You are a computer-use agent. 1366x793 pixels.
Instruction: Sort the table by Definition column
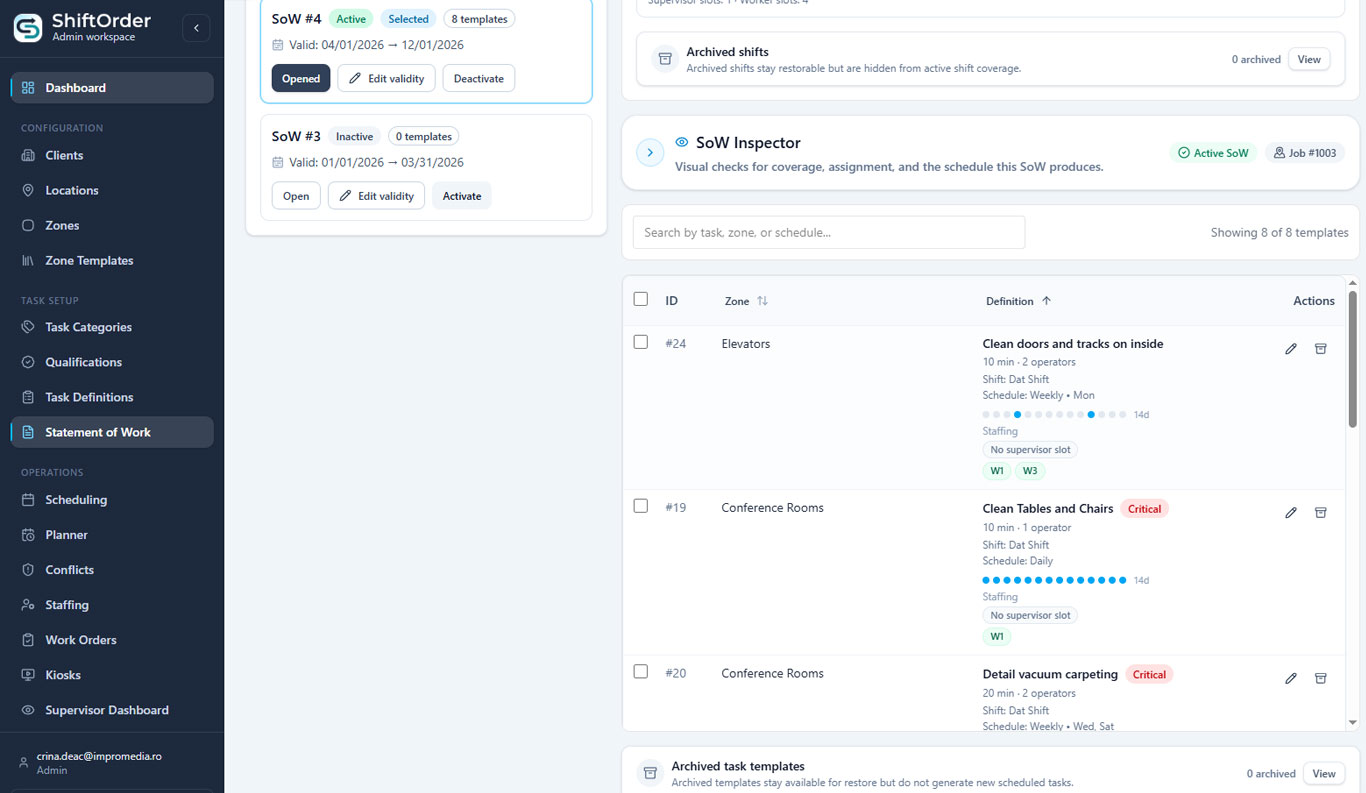(x=1018, y=301)
